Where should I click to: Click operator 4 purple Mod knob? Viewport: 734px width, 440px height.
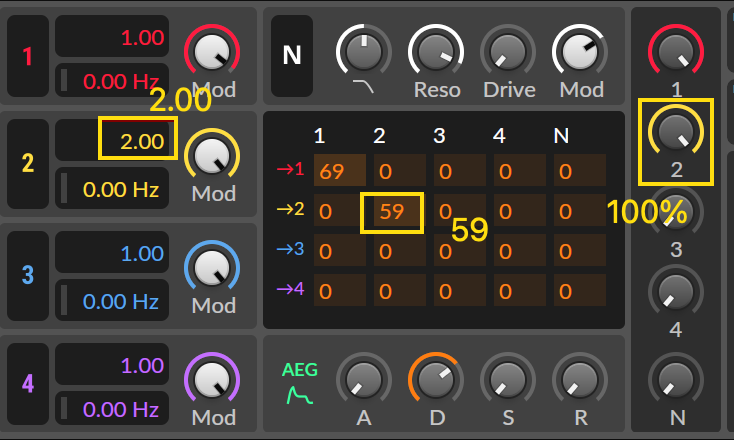[x=212, y=379]
